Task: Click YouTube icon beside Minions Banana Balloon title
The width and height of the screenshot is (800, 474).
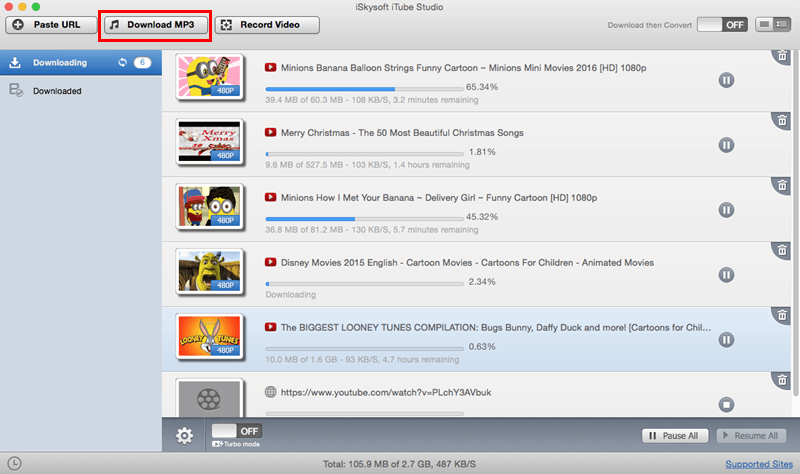Action: coord(270,67)
